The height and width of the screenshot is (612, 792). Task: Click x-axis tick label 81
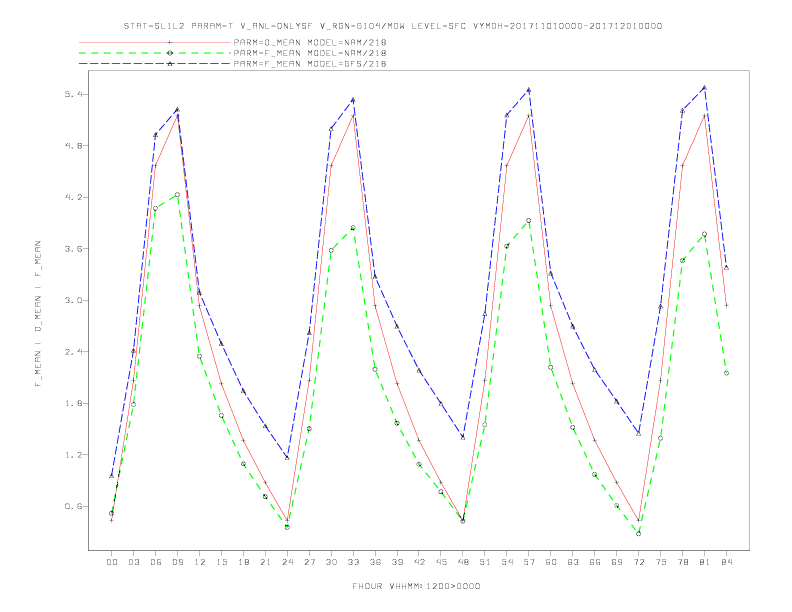705,562
